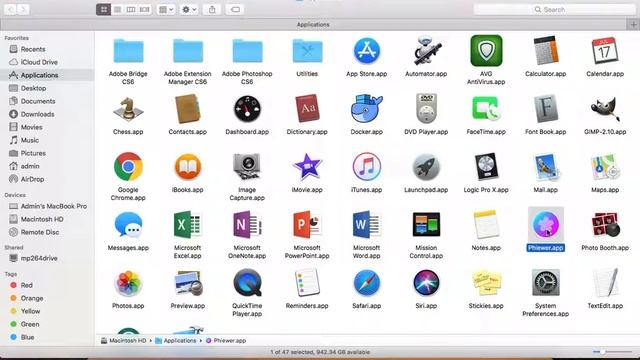Click the Edit Tags toolbar button
The image size is (640, 360).
point(236,9)
